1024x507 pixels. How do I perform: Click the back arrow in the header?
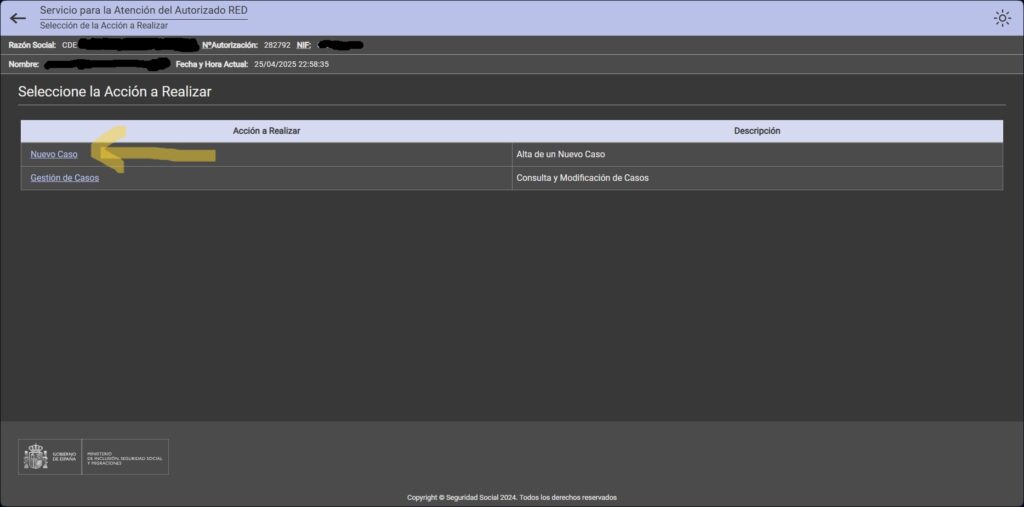pos(17,18)
